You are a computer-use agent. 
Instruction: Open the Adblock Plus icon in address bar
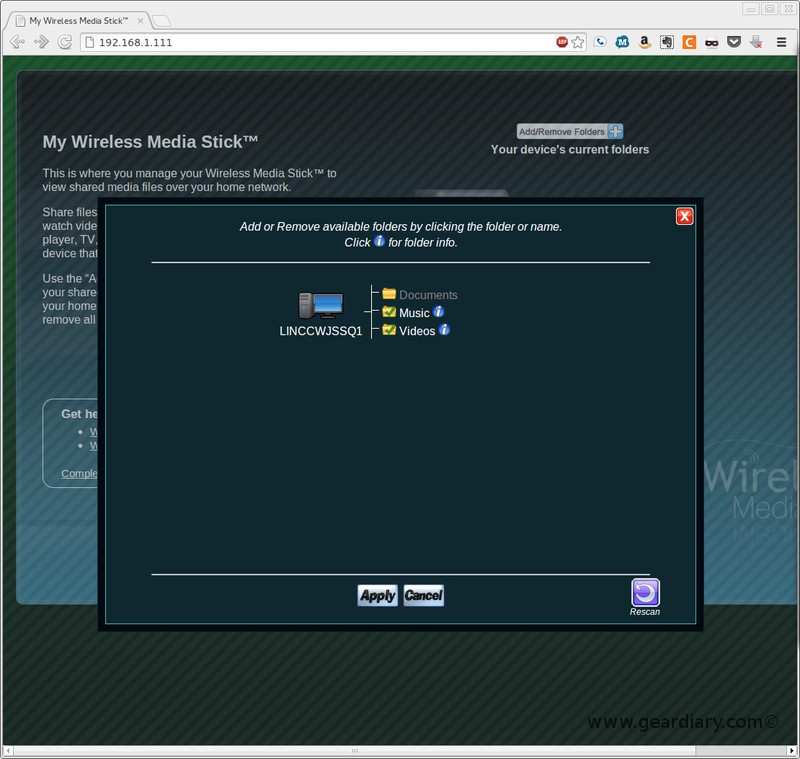coord(562,42)
